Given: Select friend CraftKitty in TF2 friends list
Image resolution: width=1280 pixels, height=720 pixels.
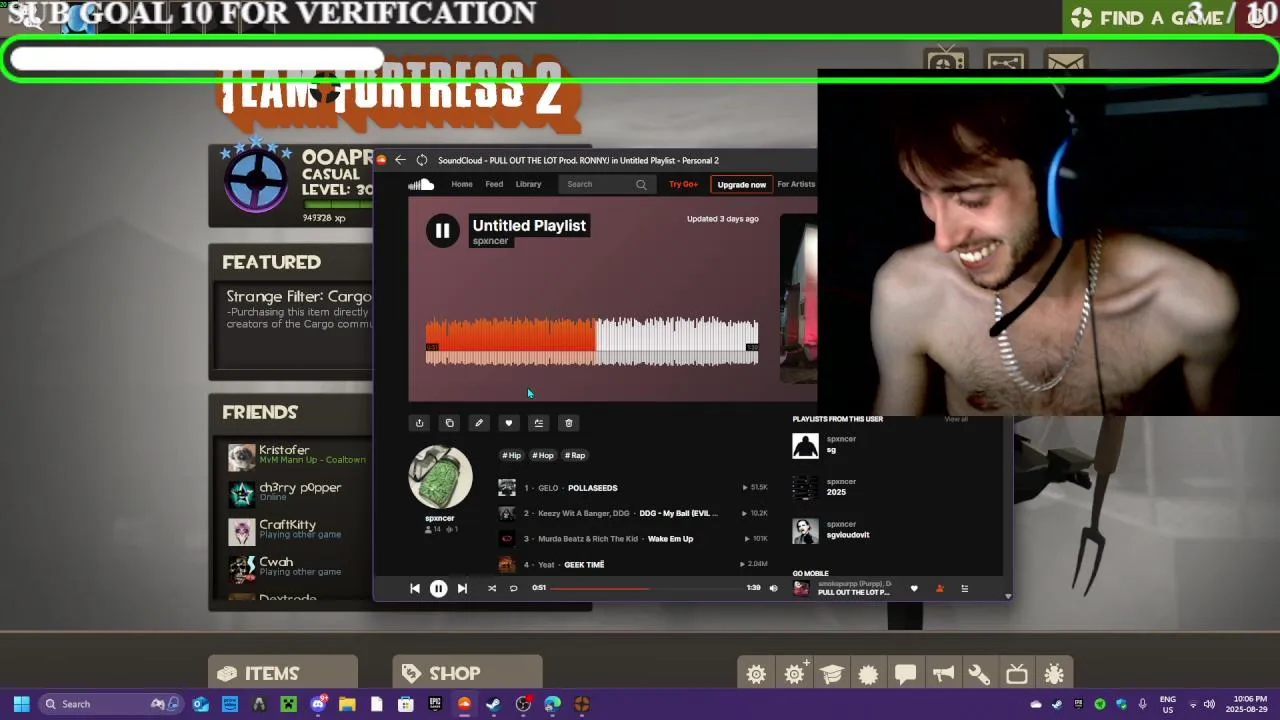Looking at the screenshot, I should [x=298, y=530].
